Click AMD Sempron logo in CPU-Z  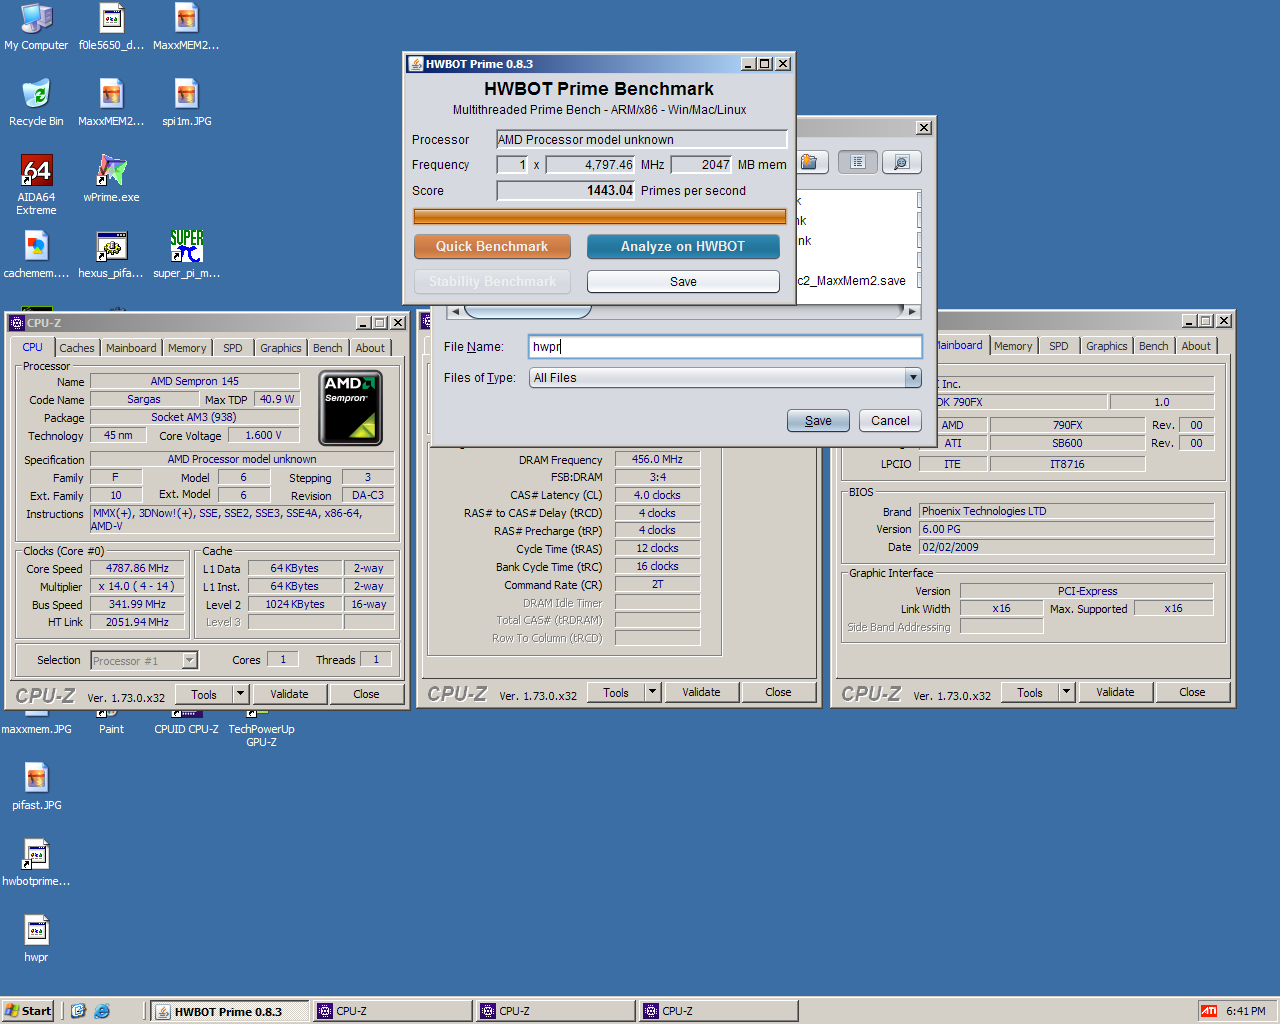point(350,408)
